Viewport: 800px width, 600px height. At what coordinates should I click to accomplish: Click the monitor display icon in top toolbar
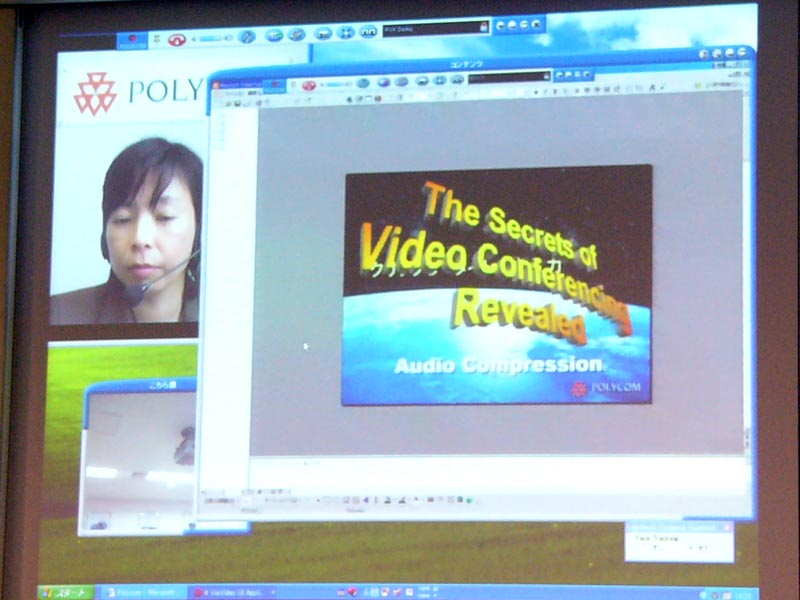pyautogui.click(x=323, y=34)
